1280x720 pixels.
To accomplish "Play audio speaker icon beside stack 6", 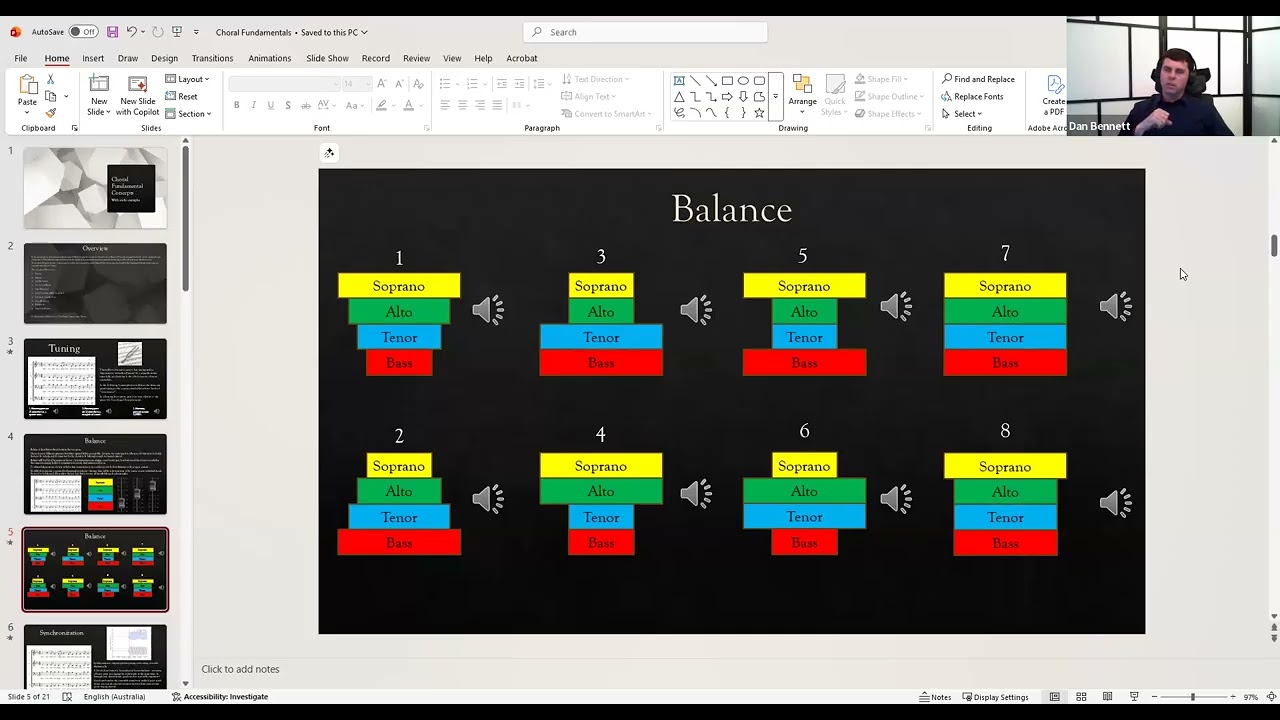I will [x=896, y=498].
